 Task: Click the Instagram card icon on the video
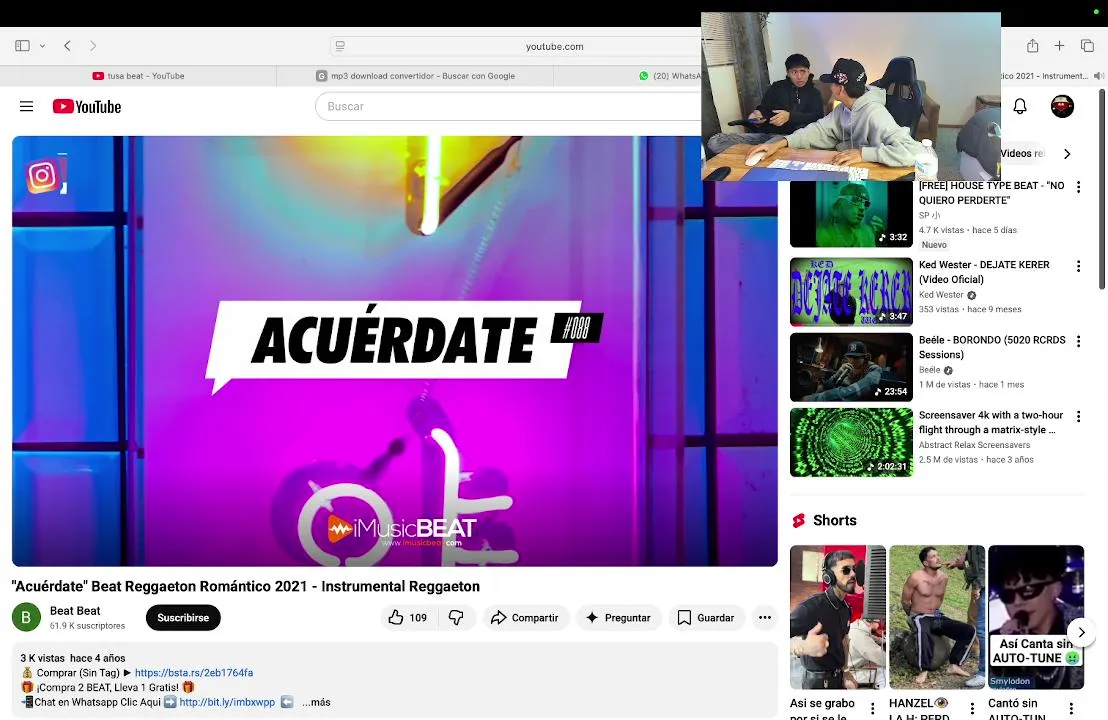pos(43,175)
